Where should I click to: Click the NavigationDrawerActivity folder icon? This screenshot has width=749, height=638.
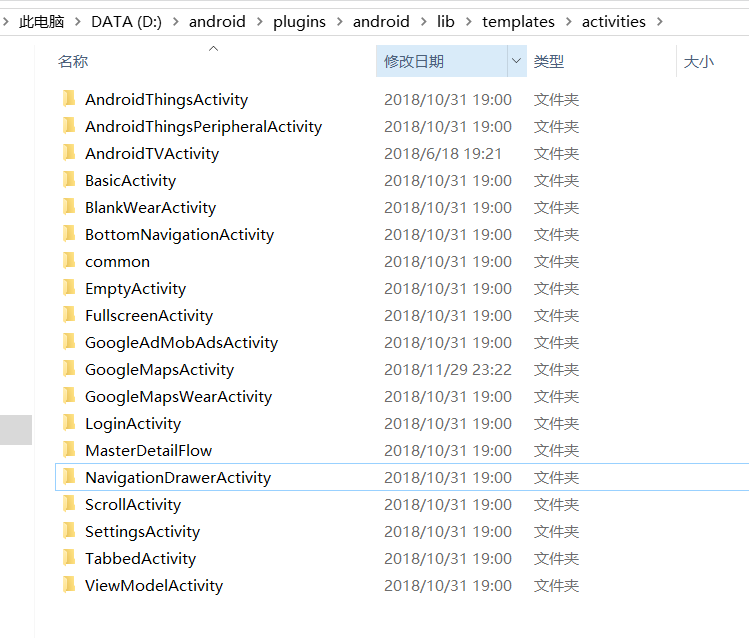69,477
